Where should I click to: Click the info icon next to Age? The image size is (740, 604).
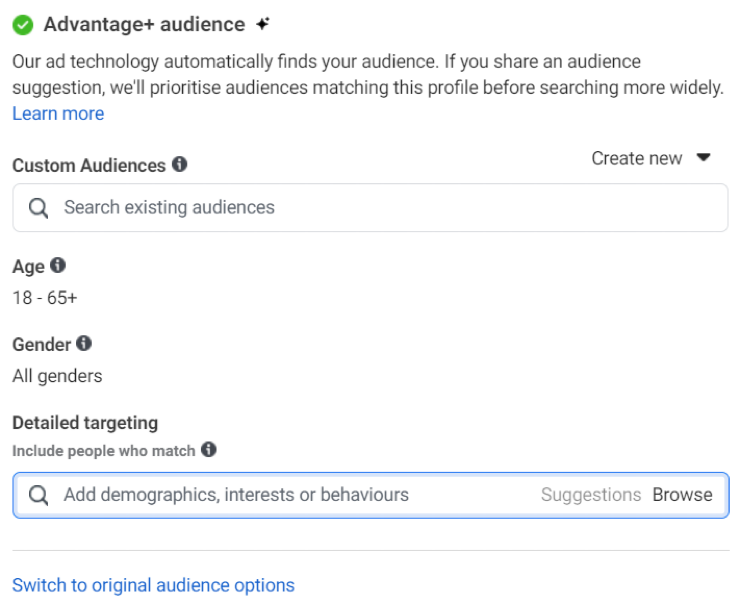click(58, 265)
